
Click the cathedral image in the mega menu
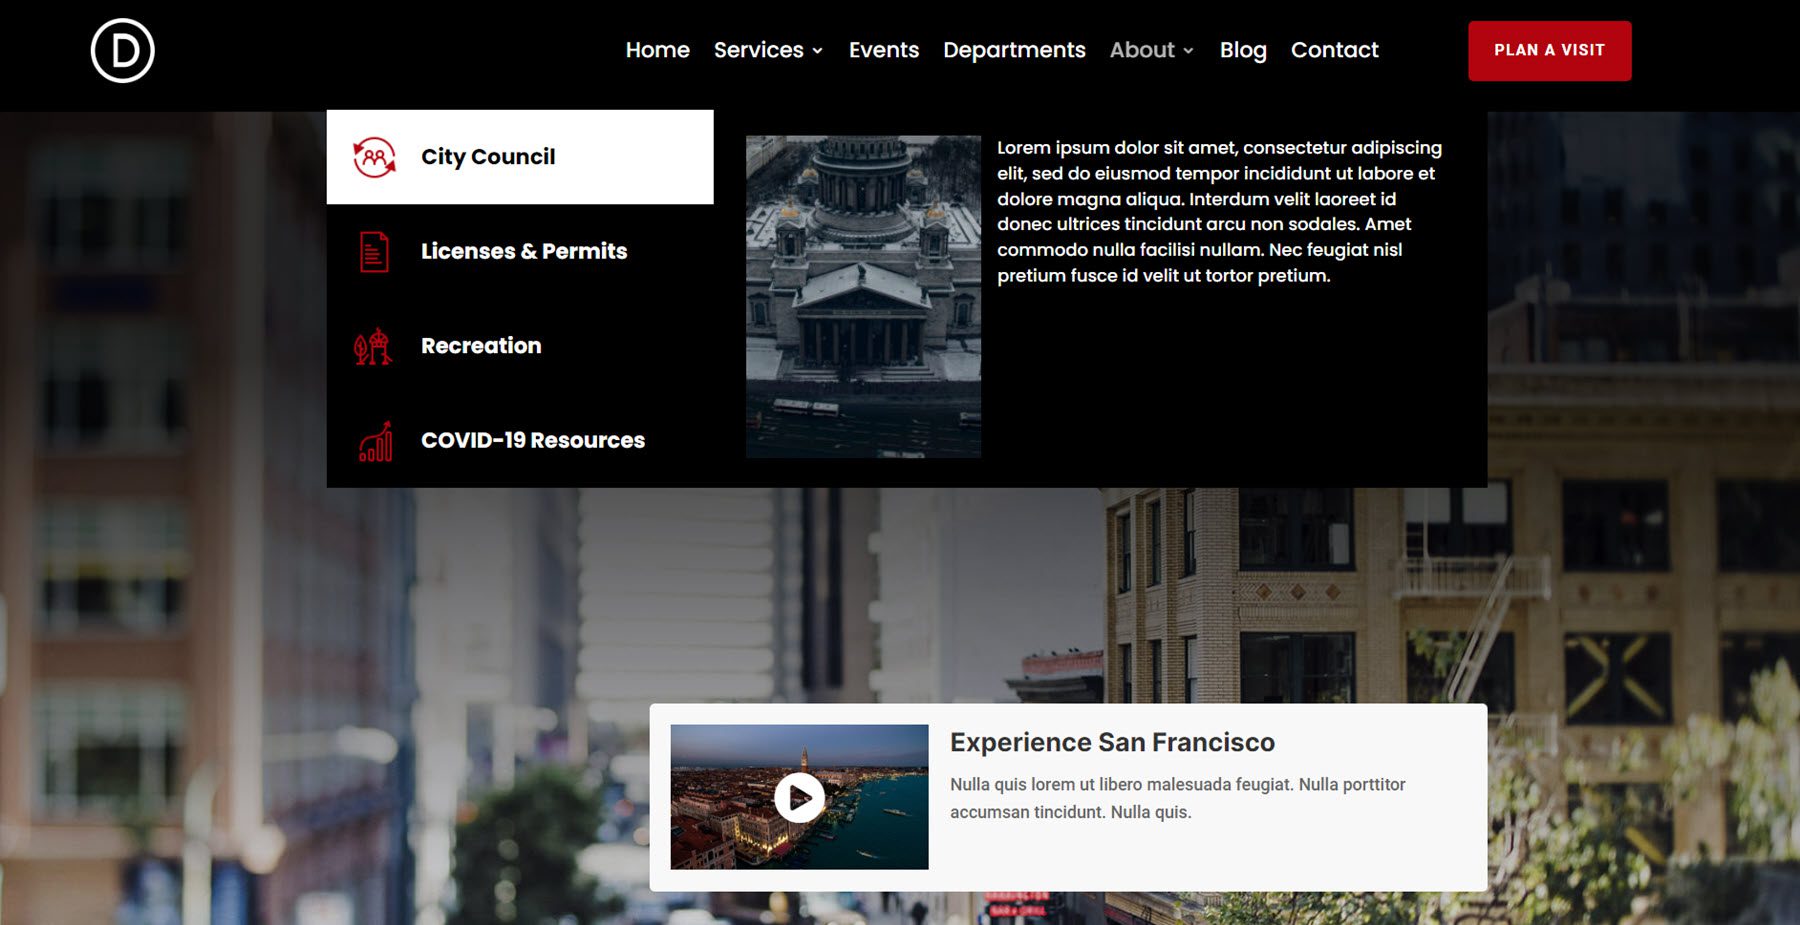pyautogui.click(x=861, y=295)
